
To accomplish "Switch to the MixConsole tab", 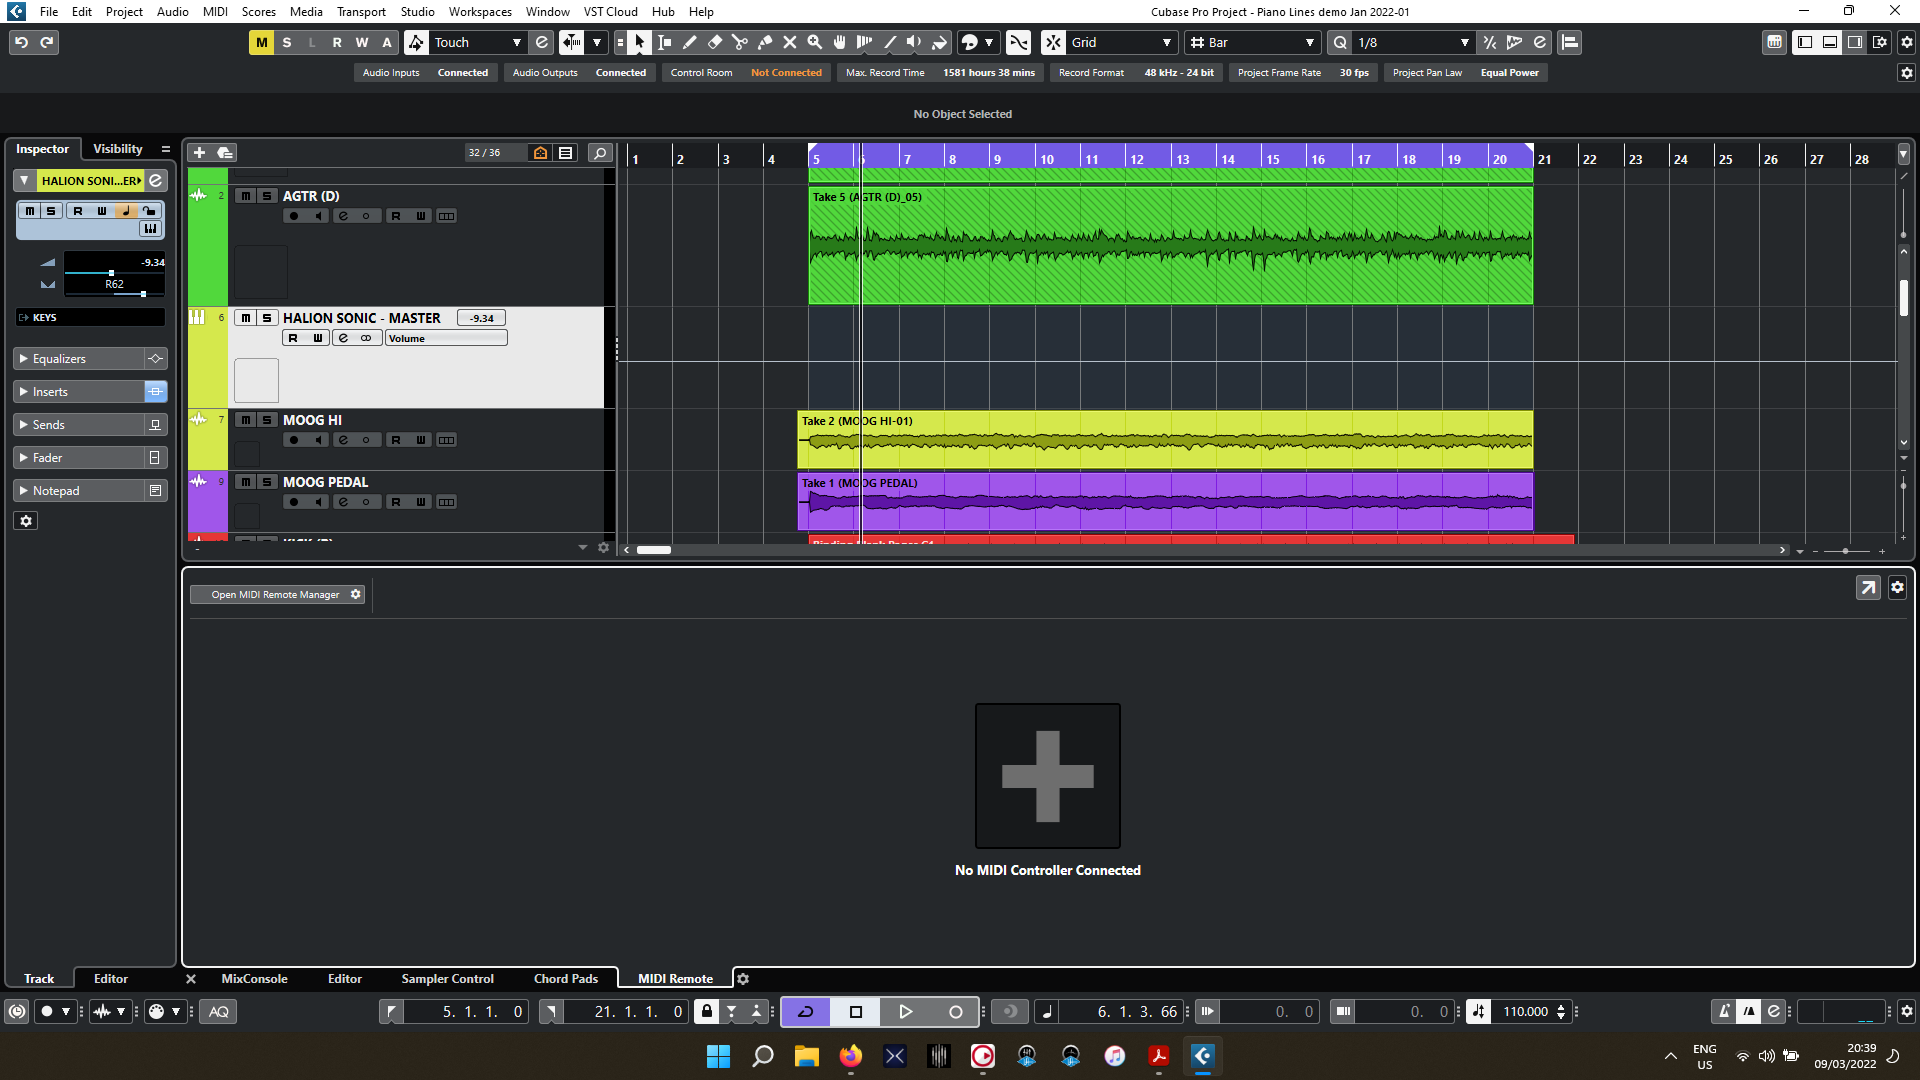I will point(254,978).
